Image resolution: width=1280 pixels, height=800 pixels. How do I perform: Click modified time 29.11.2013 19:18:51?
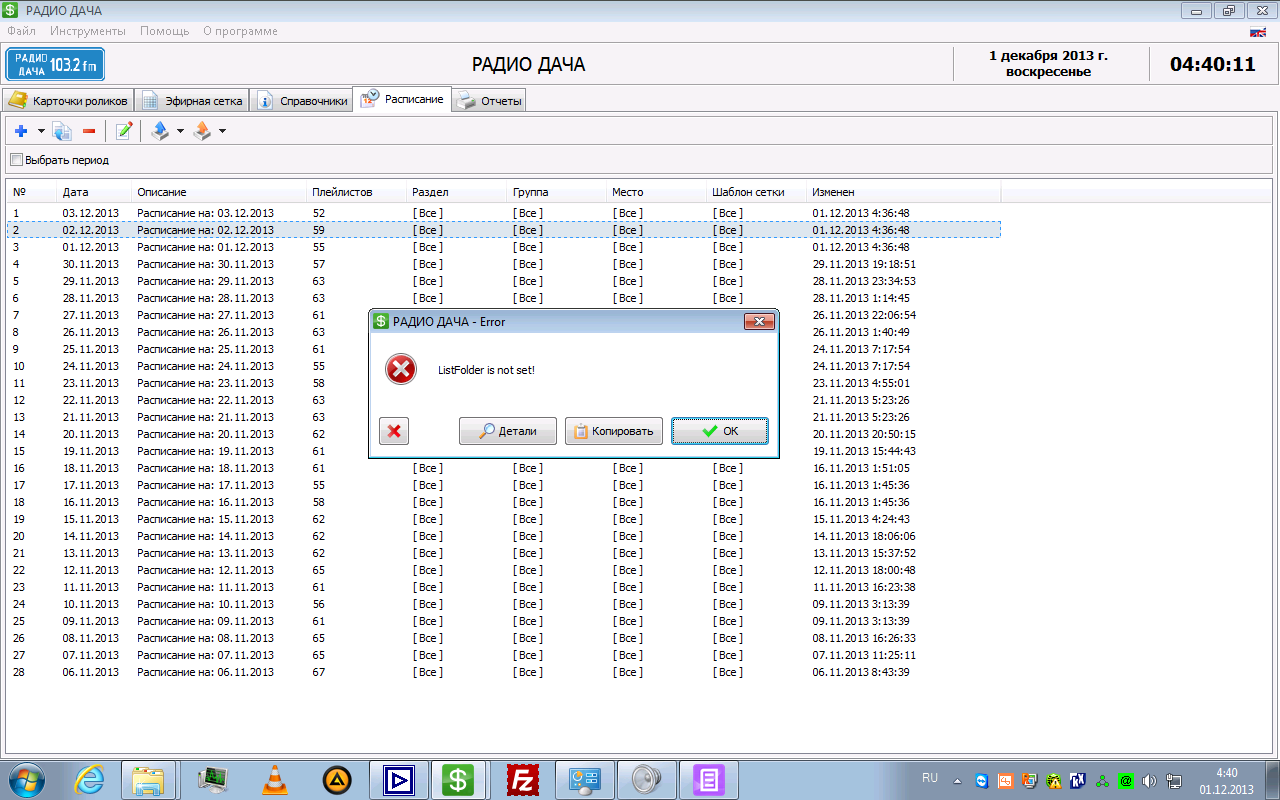[x=863, y=264]
